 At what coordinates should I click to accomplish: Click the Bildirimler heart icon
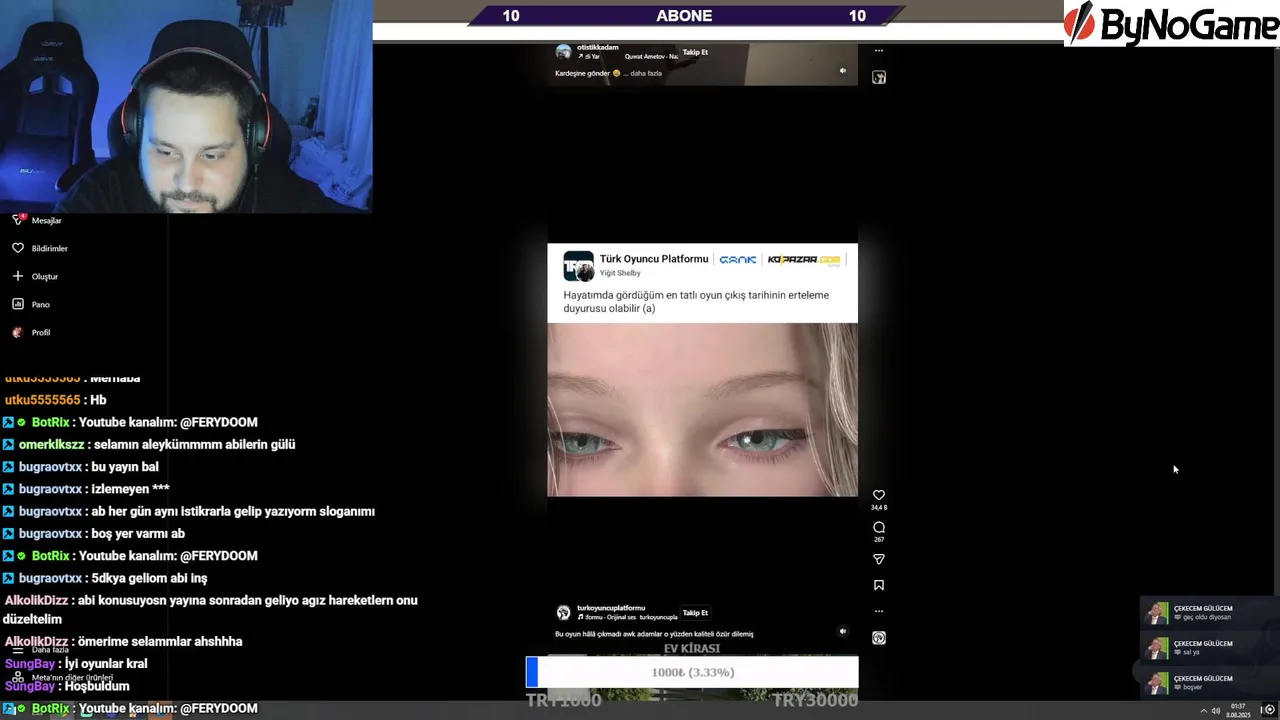click(17, 248)
